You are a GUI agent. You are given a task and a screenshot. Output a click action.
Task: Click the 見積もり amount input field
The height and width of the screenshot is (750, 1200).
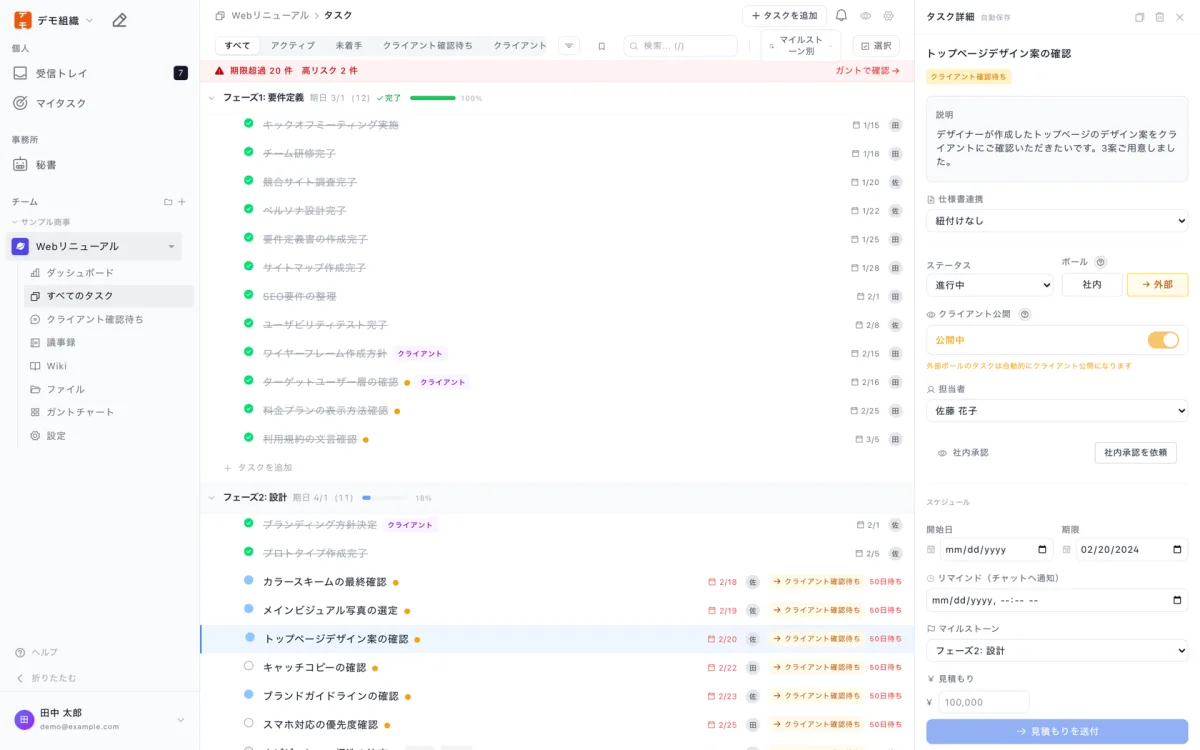[983, 702]
